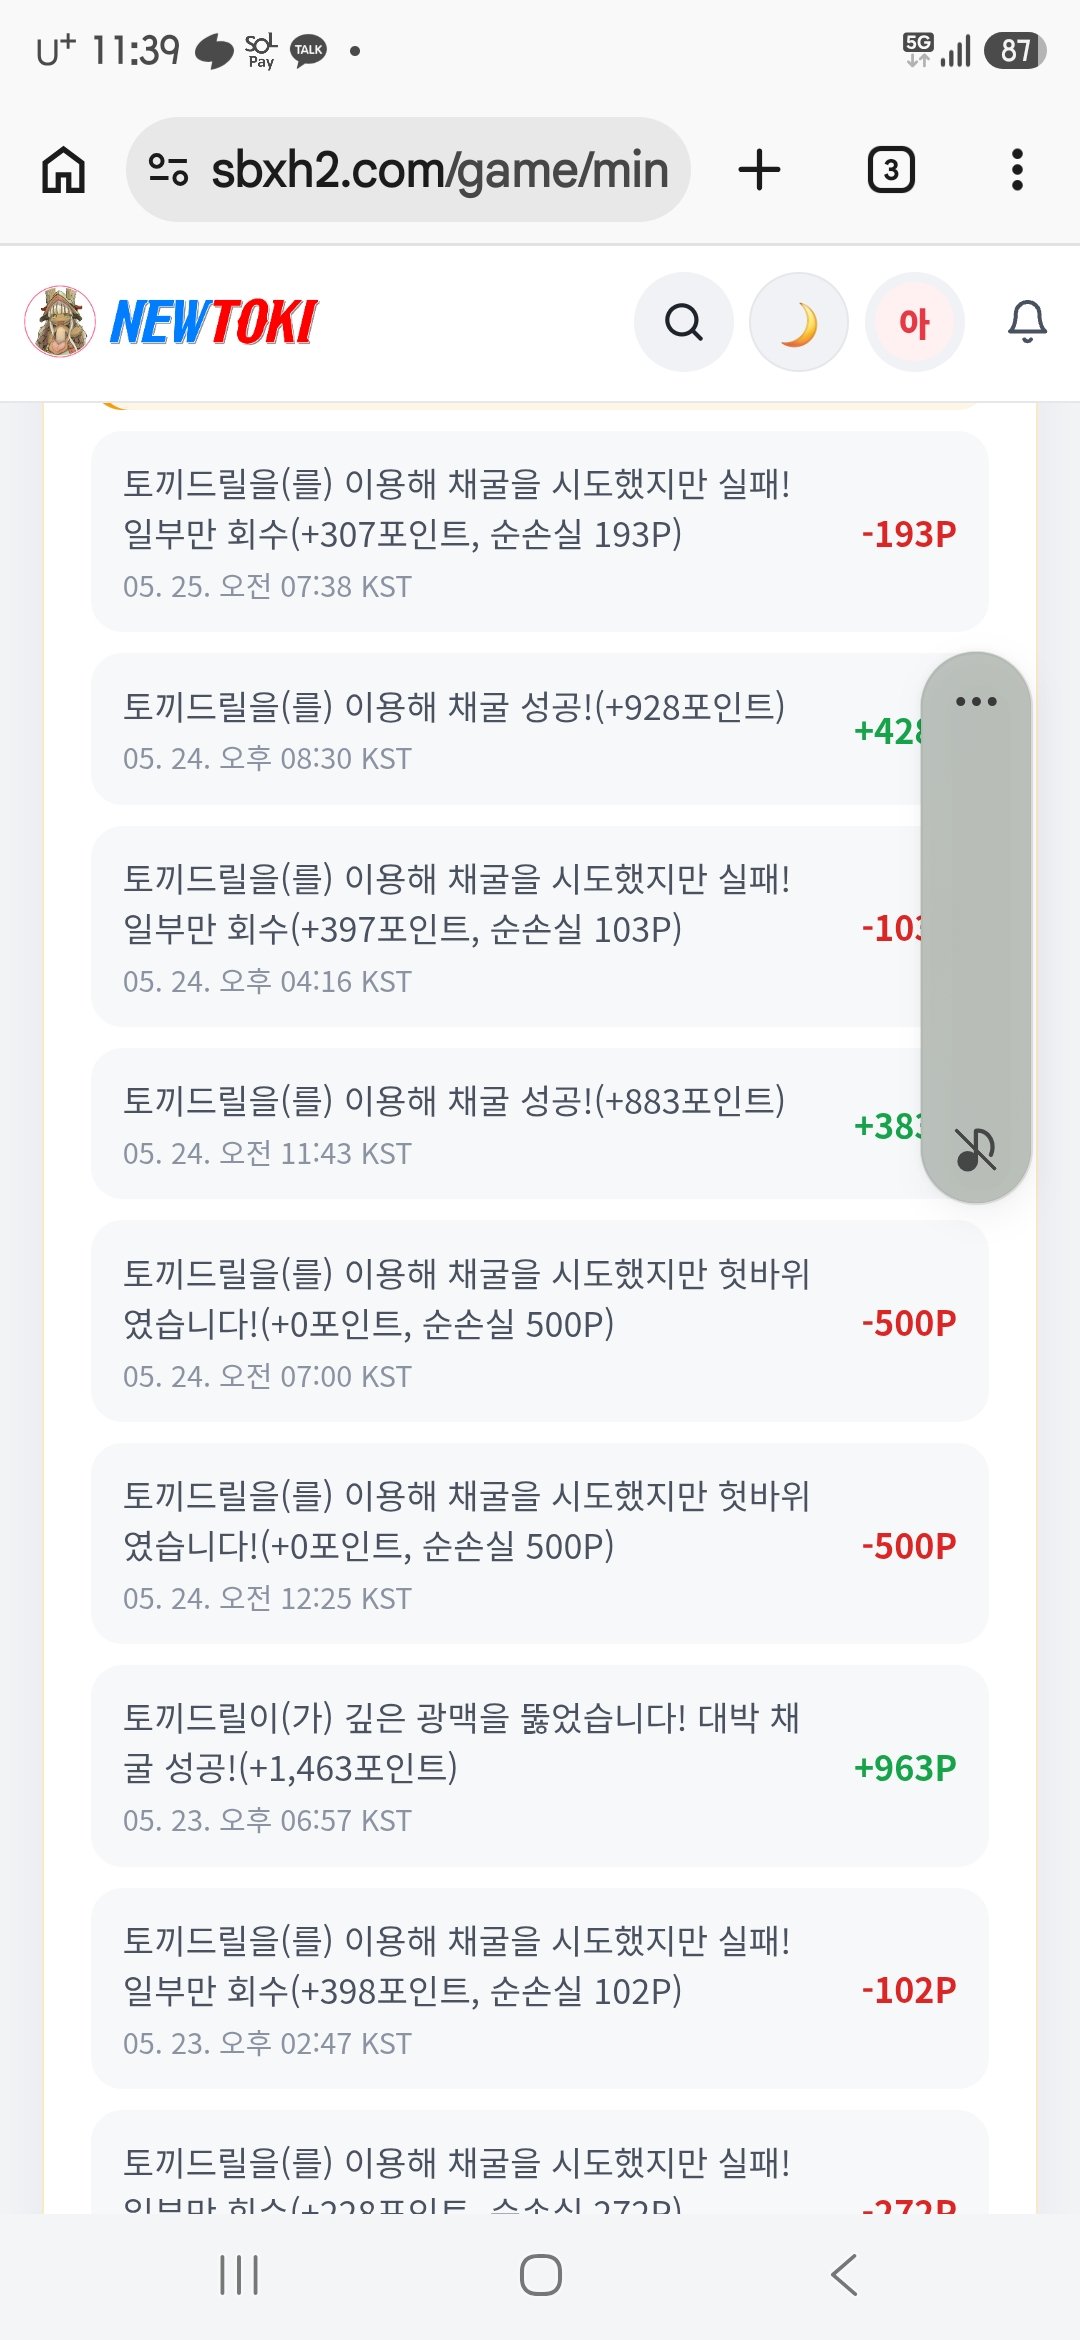Toggle dark mode with moon icon
The image size is (1080, 2340).
click(x=799, y=322)
